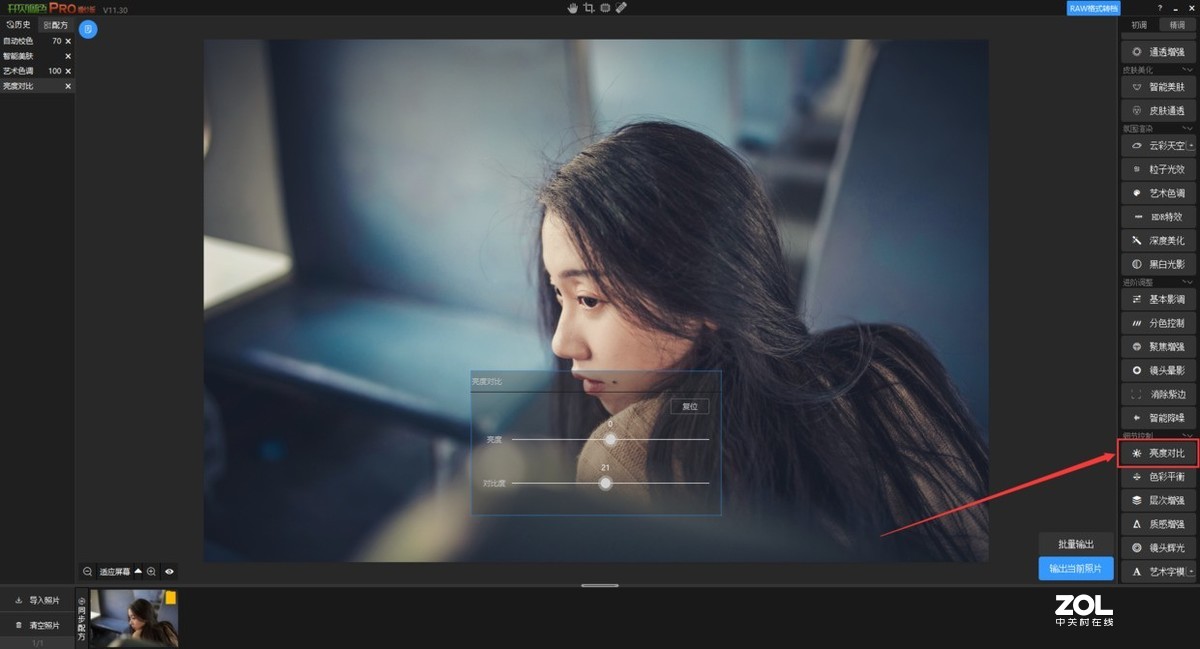The image size is (1200, 649).
Task: Remove 自动校色 from history list
Action: pyautogui.click(x=68, y=42)
